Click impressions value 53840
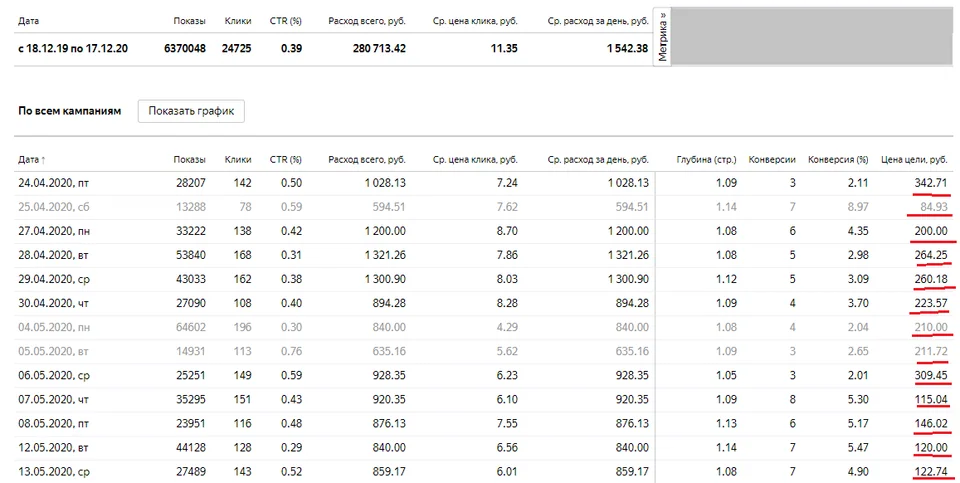This screenshot has height=483, width=960. pos(190,255)
